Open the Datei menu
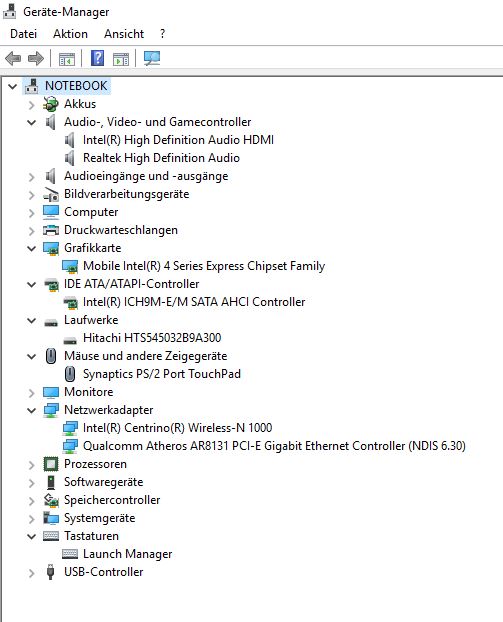 [x=23, y=34]
